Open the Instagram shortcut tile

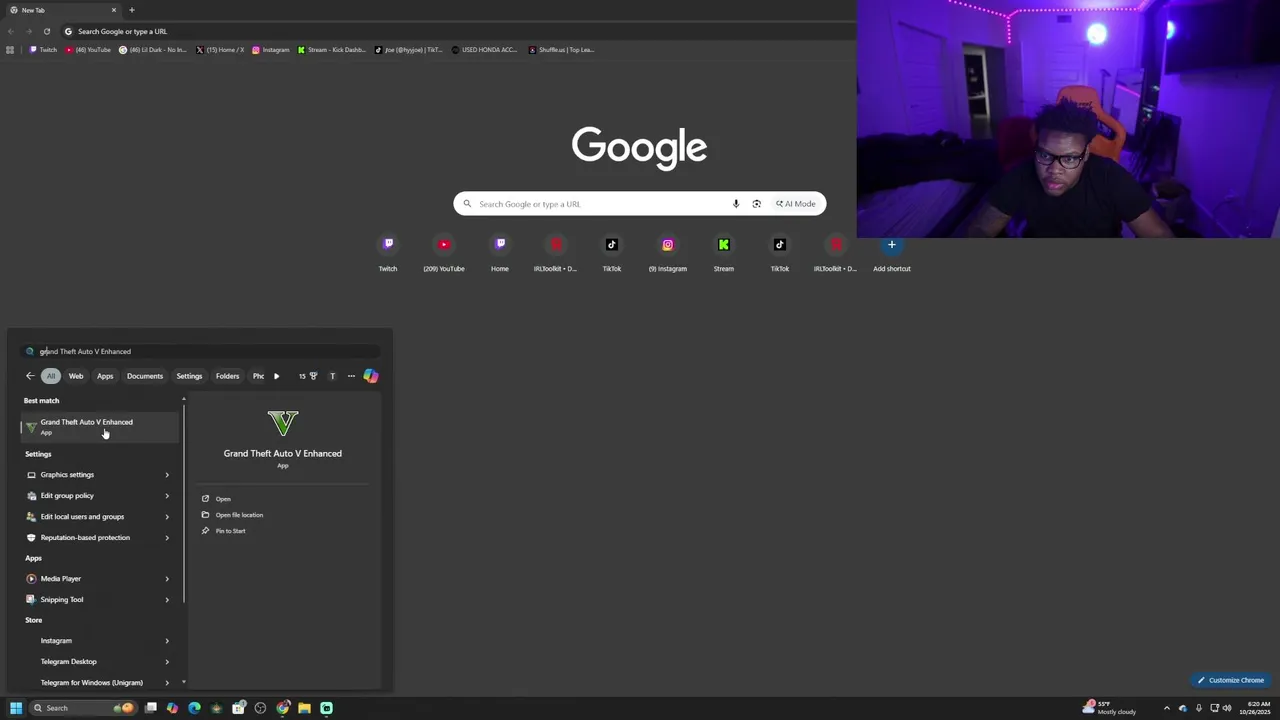(x=668, y=254)
